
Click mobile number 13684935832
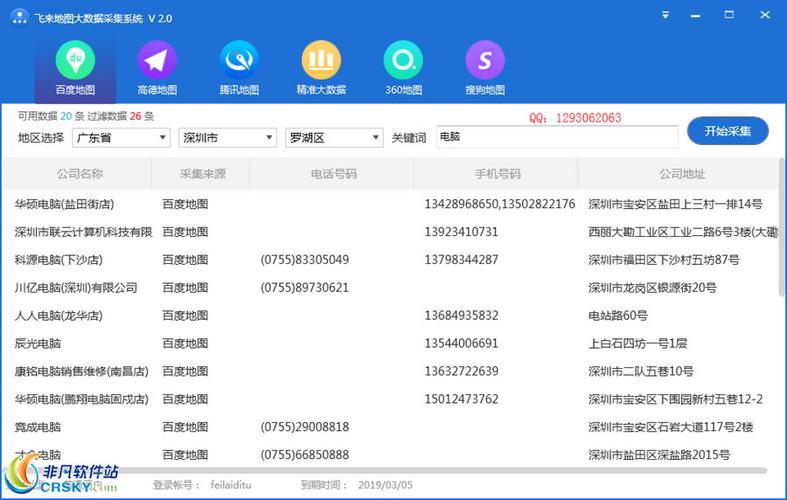(x=461, y=315)
